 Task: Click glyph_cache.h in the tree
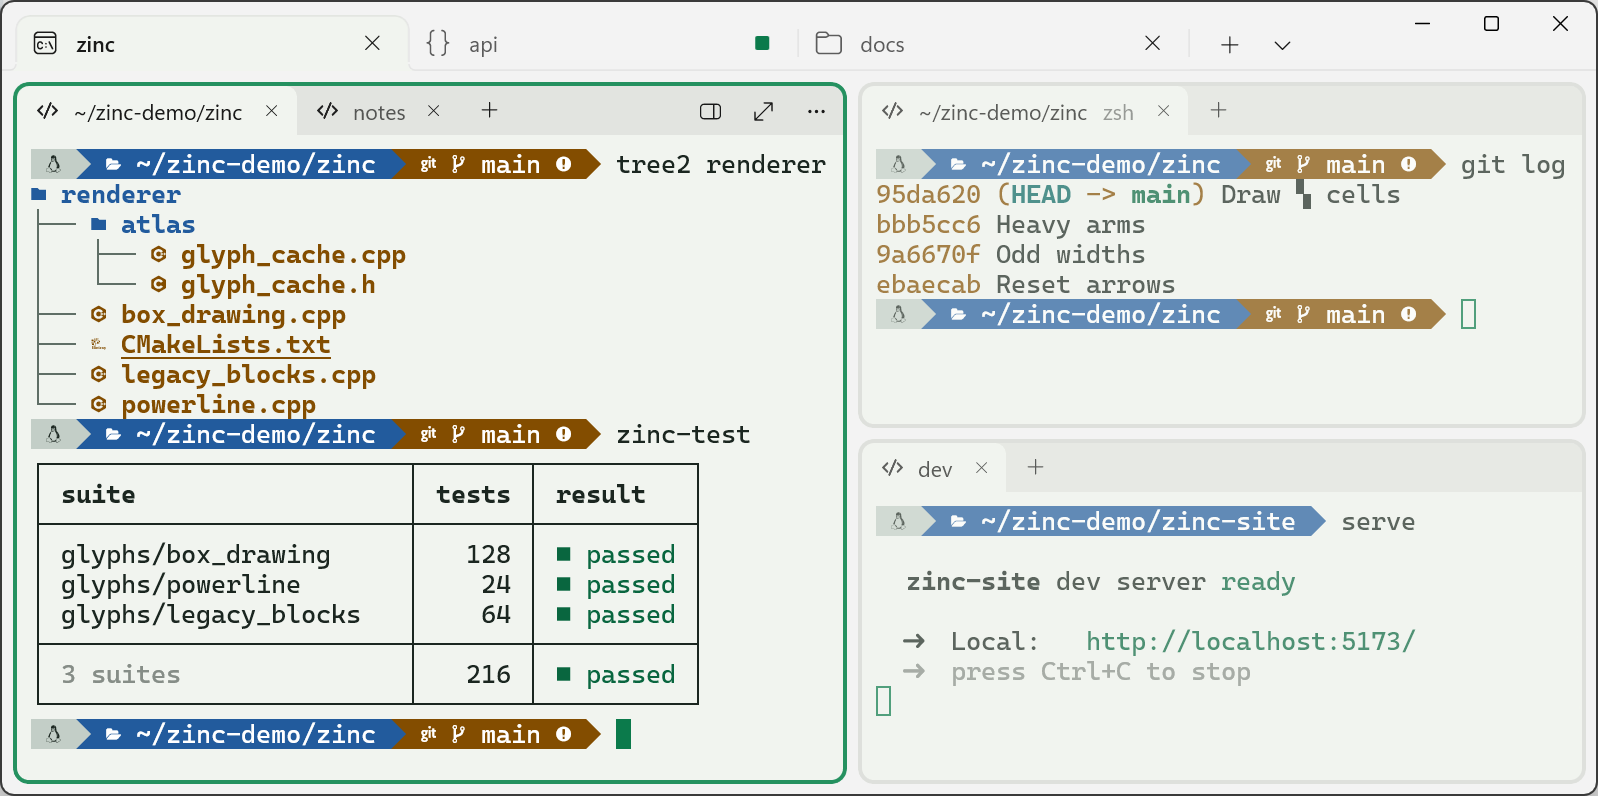coord(278,285)
